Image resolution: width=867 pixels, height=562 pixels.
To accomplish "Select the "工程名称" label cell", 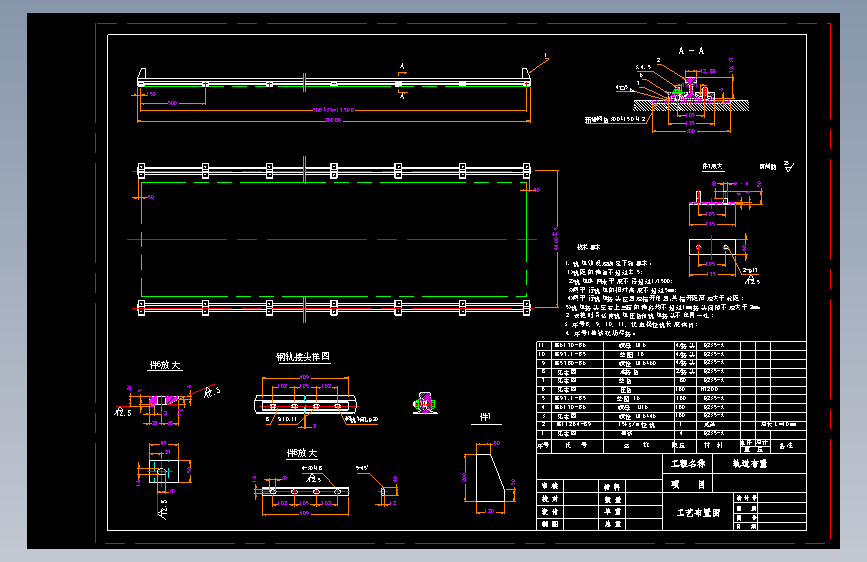I will pos(688,464).
